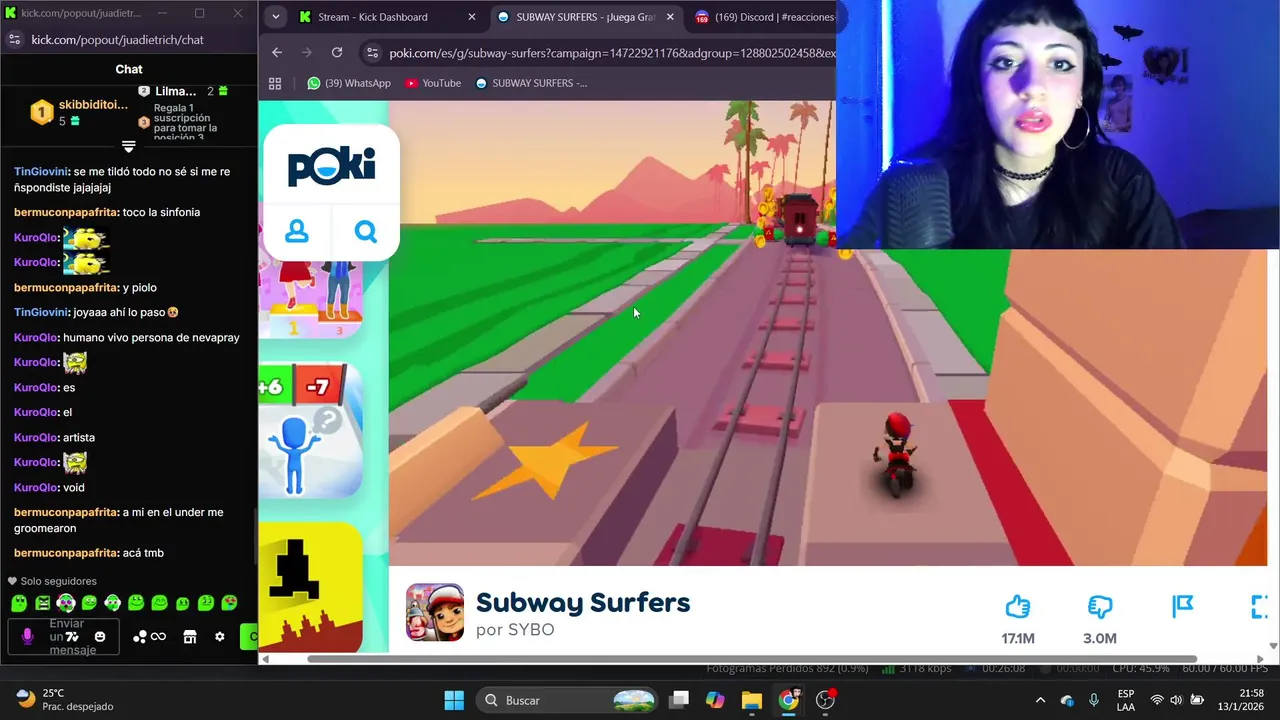Click the chat message input field
Viewport: 1280px width, 720px height.
point(64,637)
